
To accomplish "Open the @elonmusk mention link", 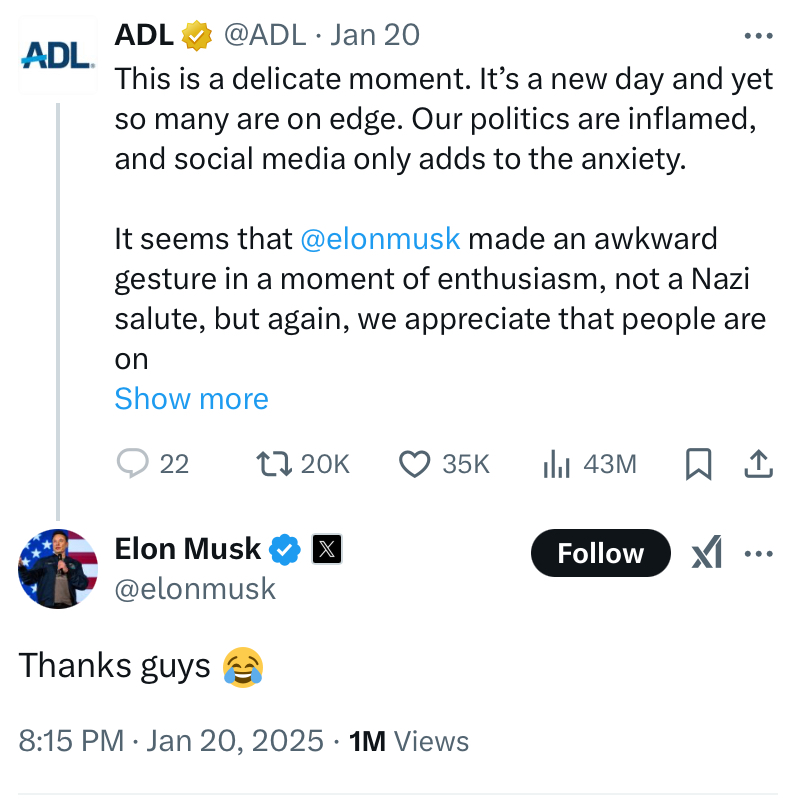I will [x=380, y=240].
